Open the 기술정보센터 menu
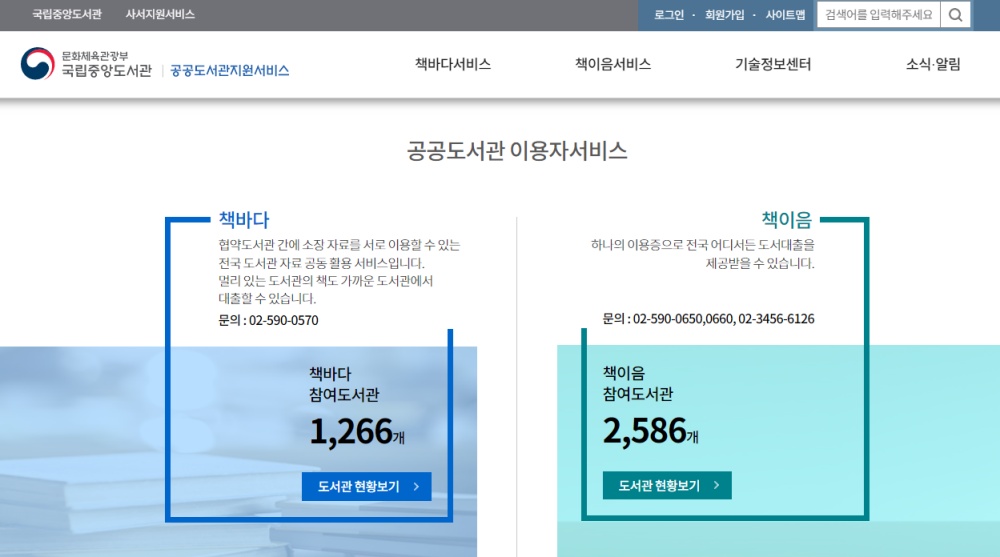 click(x=773, y=64)
